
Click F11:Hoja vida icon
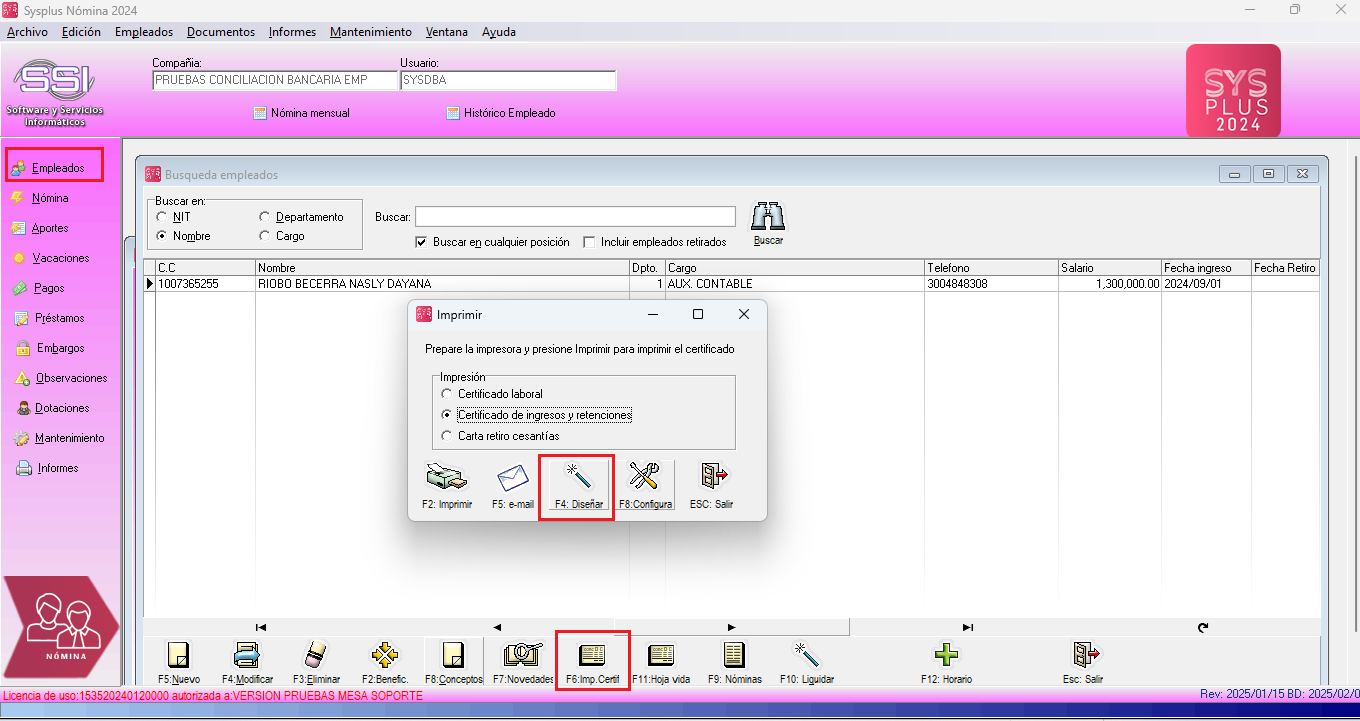pos(661,662)
